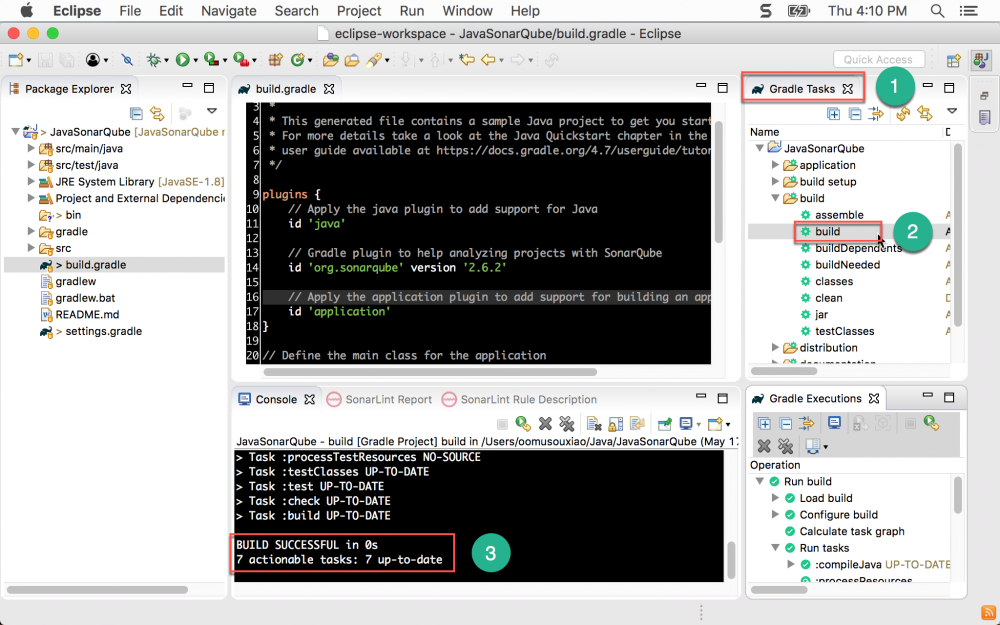Collapse the build task folder
This screenshot has height=625, width=1000.
[776, 198]
